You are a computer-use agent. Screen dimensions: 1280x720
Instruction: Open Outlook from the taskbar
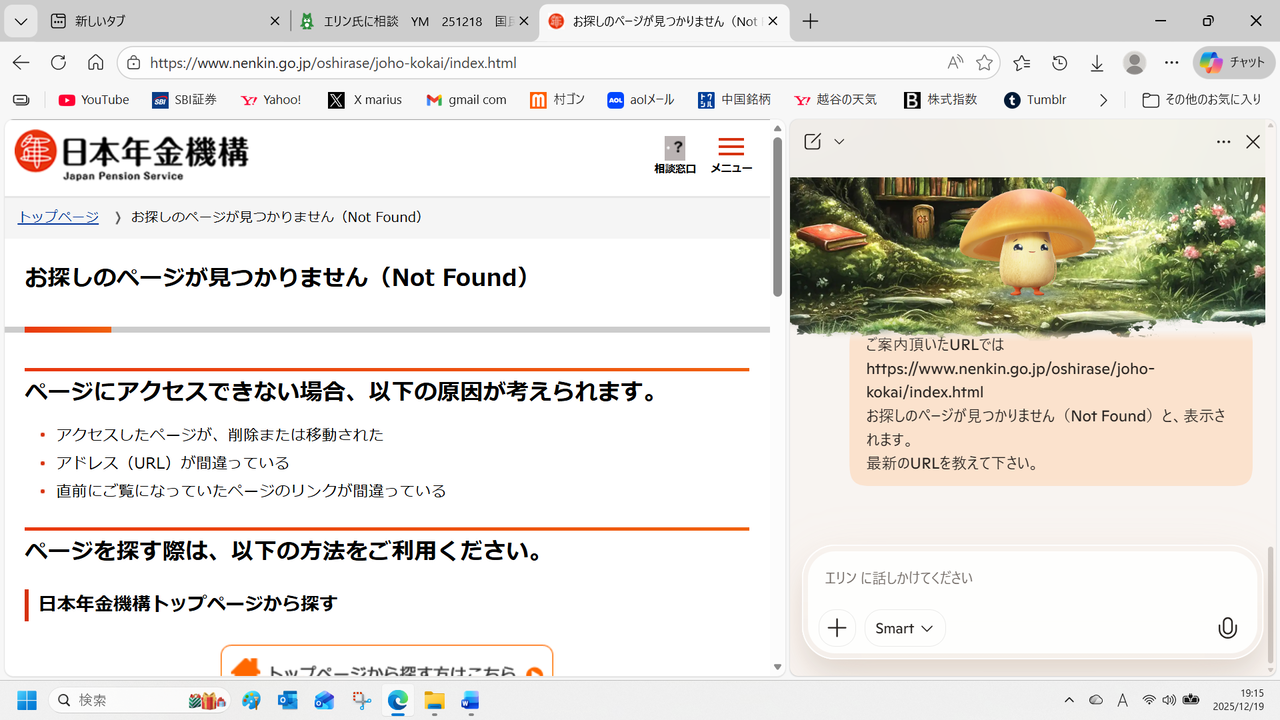(288, 700)
